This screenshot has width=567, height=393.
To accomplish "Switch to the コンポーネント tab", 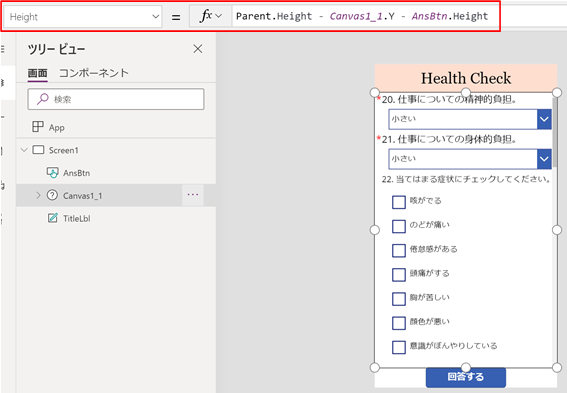I will (x=94, y=73).
